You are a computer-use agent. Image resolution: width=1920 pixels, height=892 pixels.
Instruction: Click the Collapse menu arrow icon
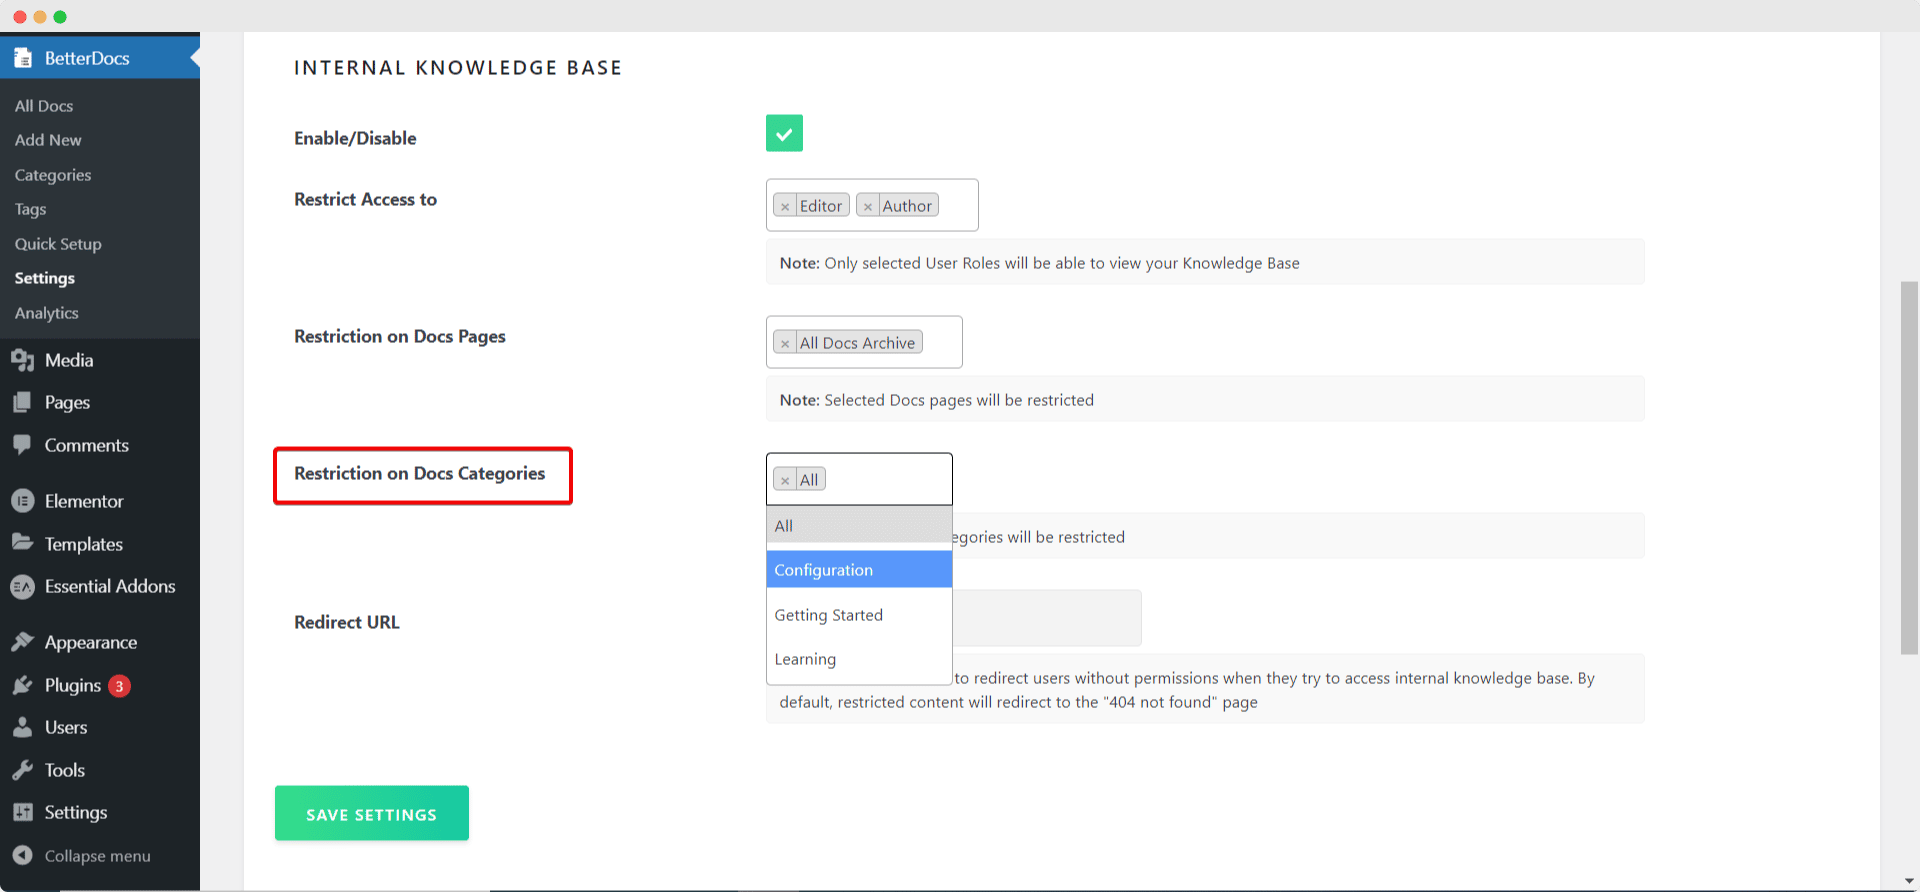tap(22, 855)
